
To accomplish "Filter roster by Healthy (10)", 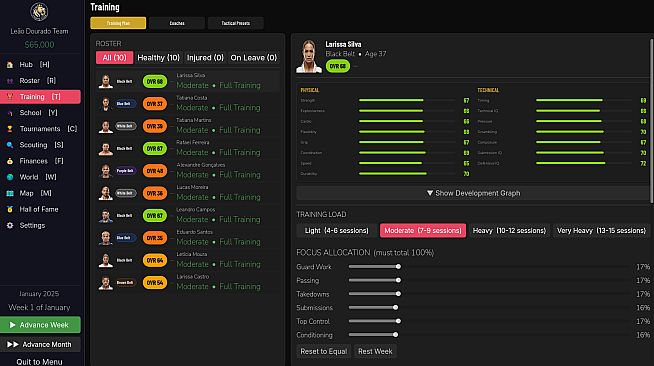I will 158,58.
